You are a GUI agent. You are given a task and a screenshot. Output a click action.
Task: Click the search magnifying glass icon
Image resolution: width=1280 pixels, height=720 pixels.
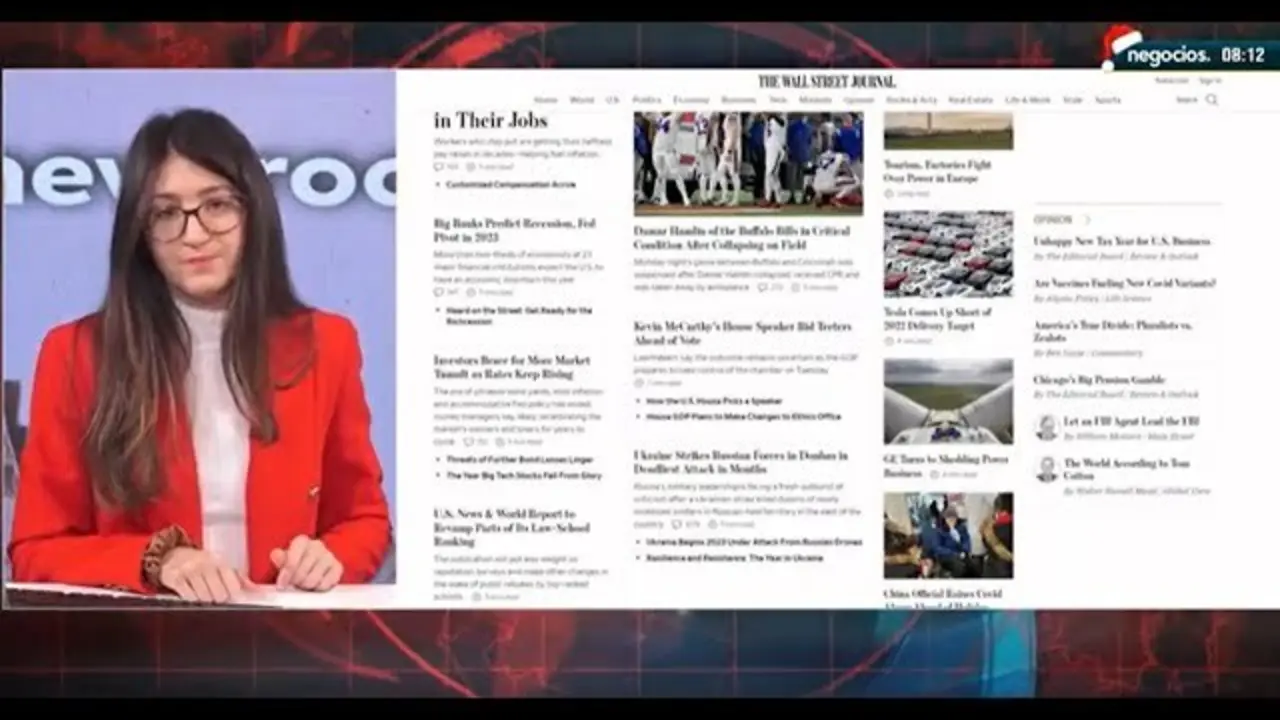pos(1212,100)
